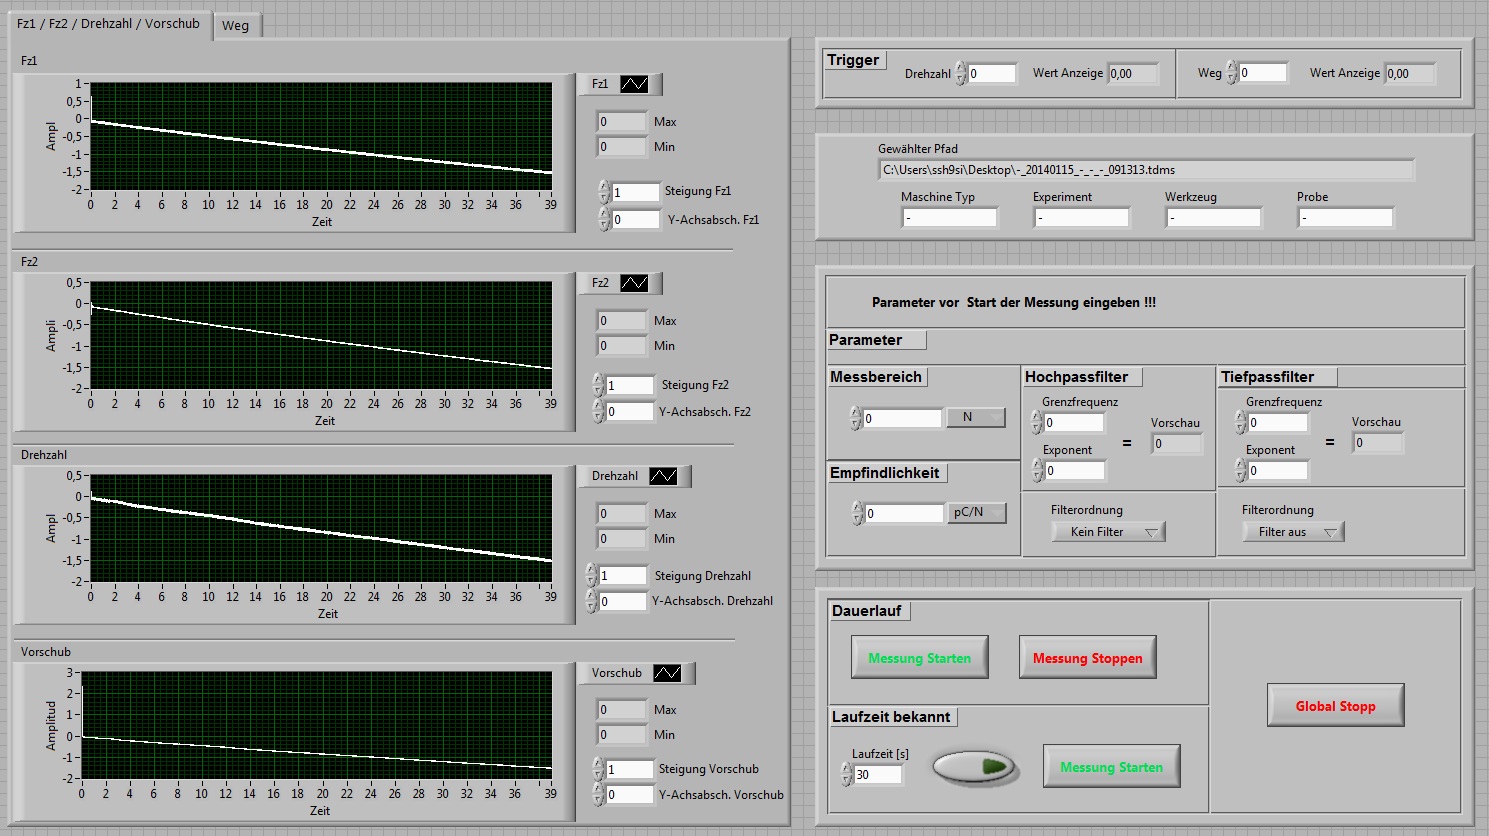Click the Trigger Drehzahl stepper arrows

(x=960, y=73)
